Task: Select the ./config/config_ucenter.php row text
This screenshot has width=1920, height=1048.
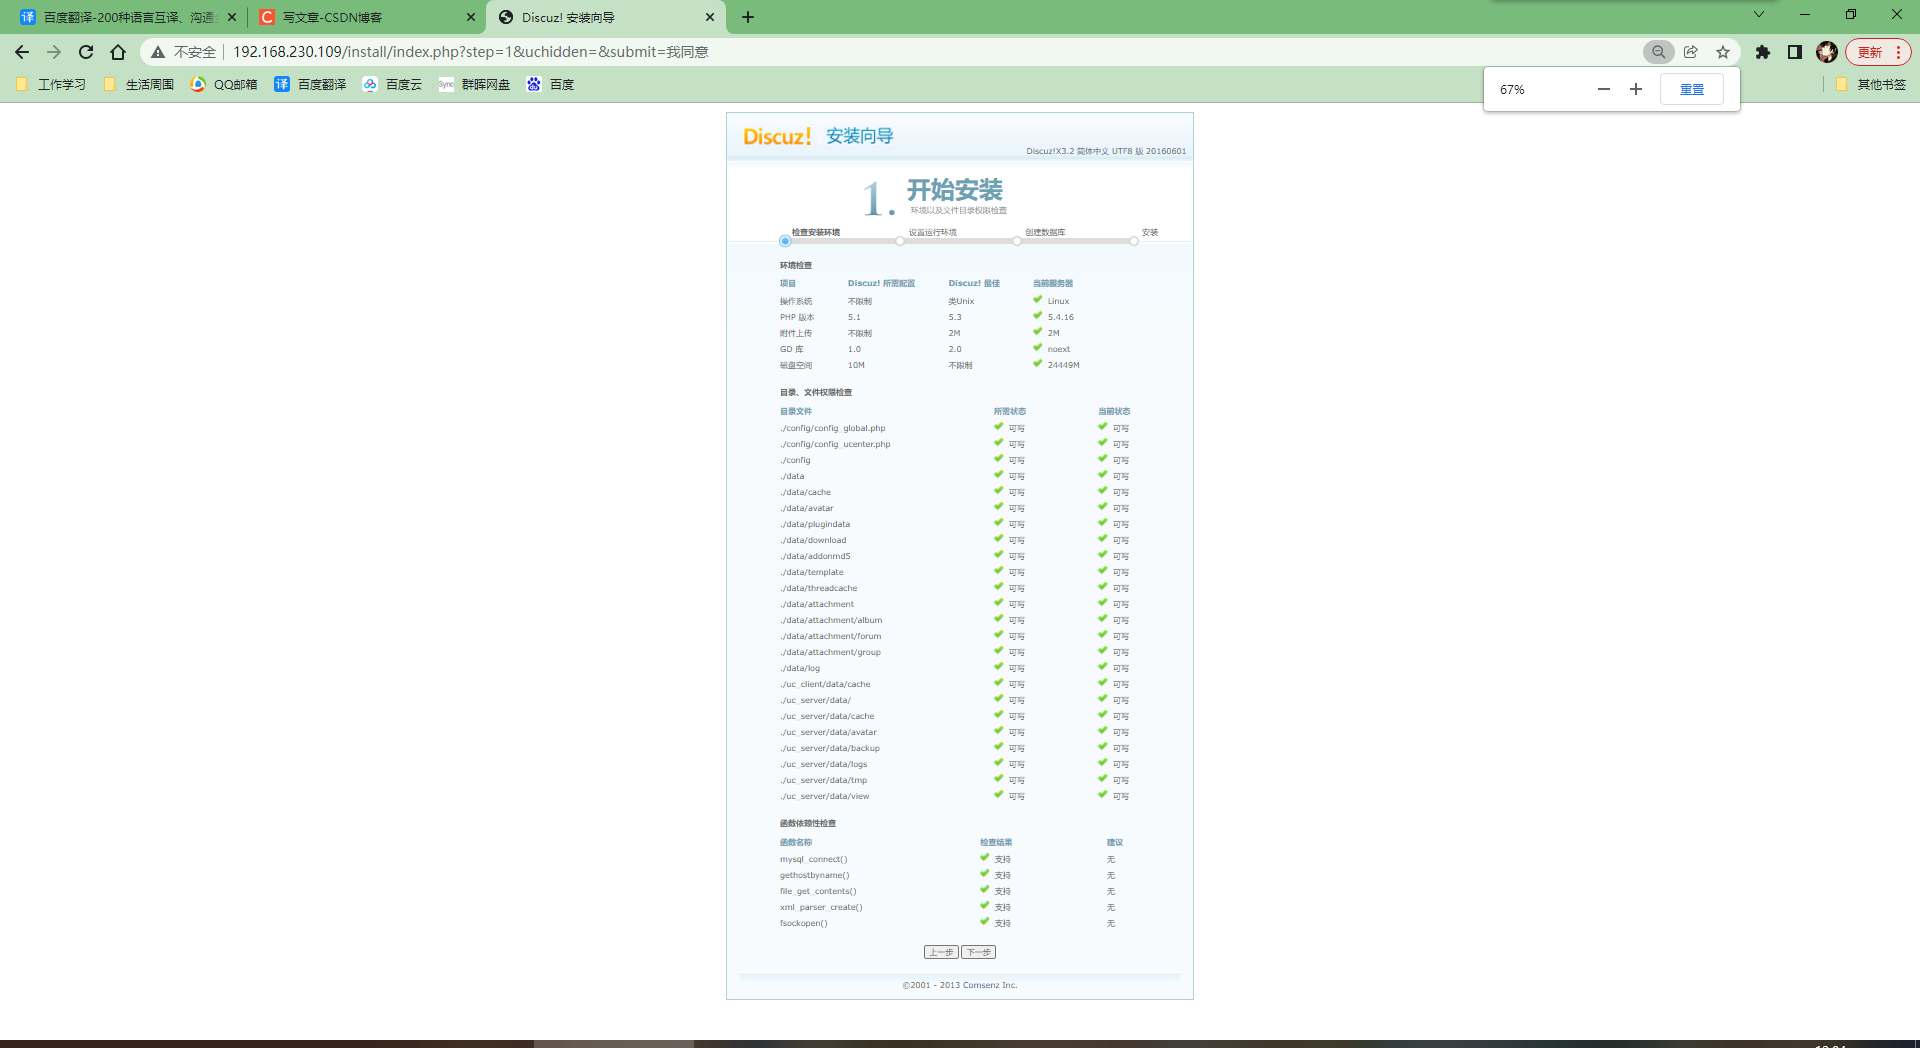Action: pos(835,444)
